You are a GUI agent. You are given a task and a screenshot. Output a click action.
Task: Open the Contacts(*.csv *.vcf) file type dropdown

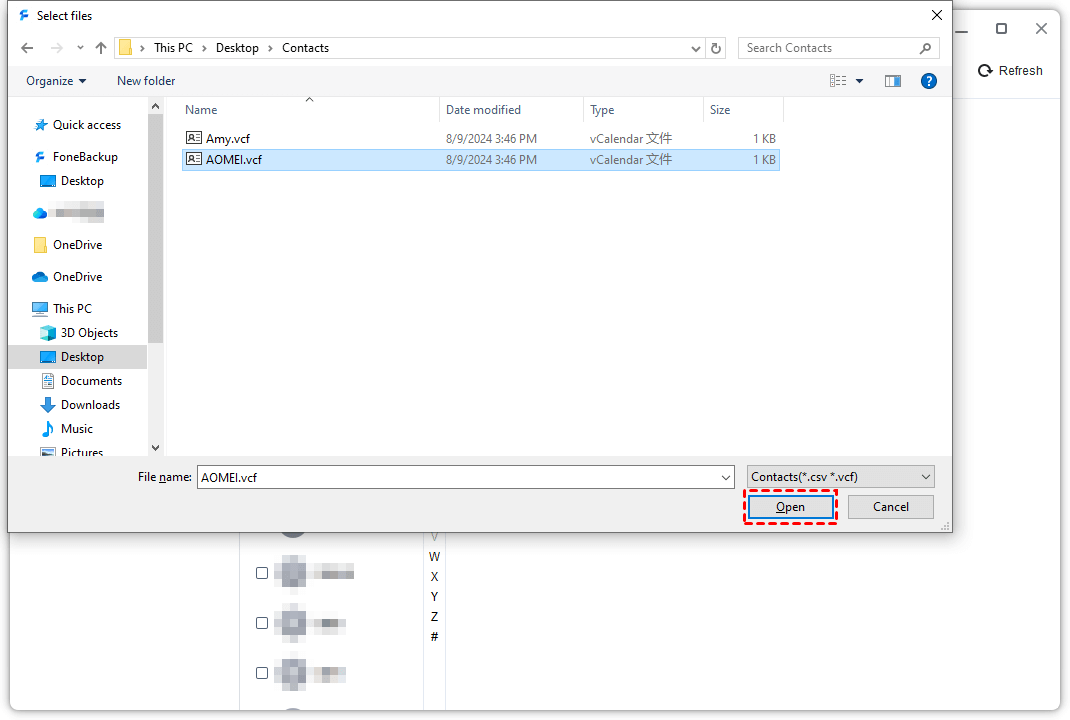tap(841, 477)
